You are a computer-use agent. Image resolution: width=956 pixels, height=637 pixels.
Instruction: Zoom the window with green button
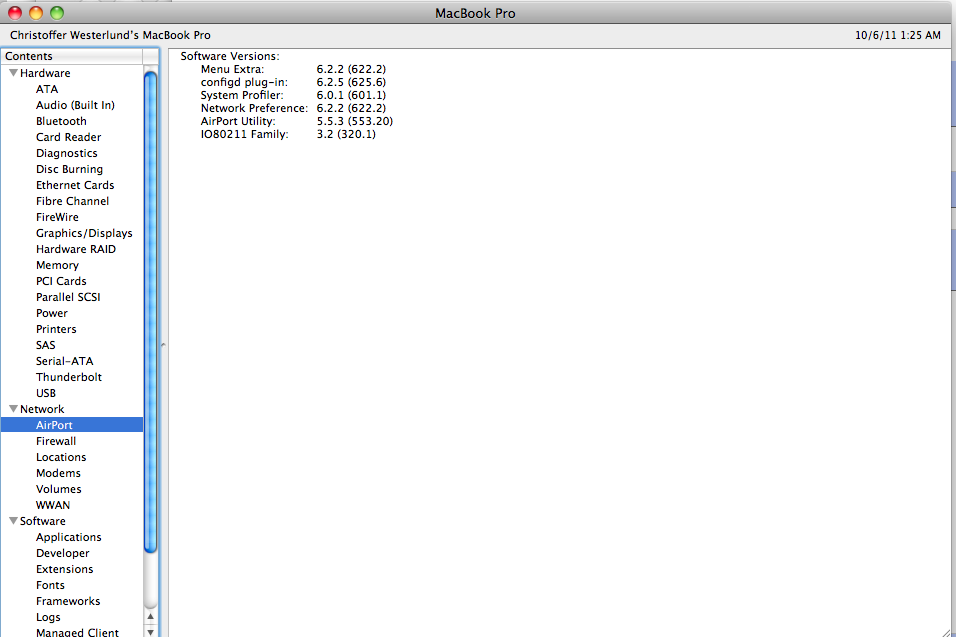pyautogui.click(x=57, y=13)
